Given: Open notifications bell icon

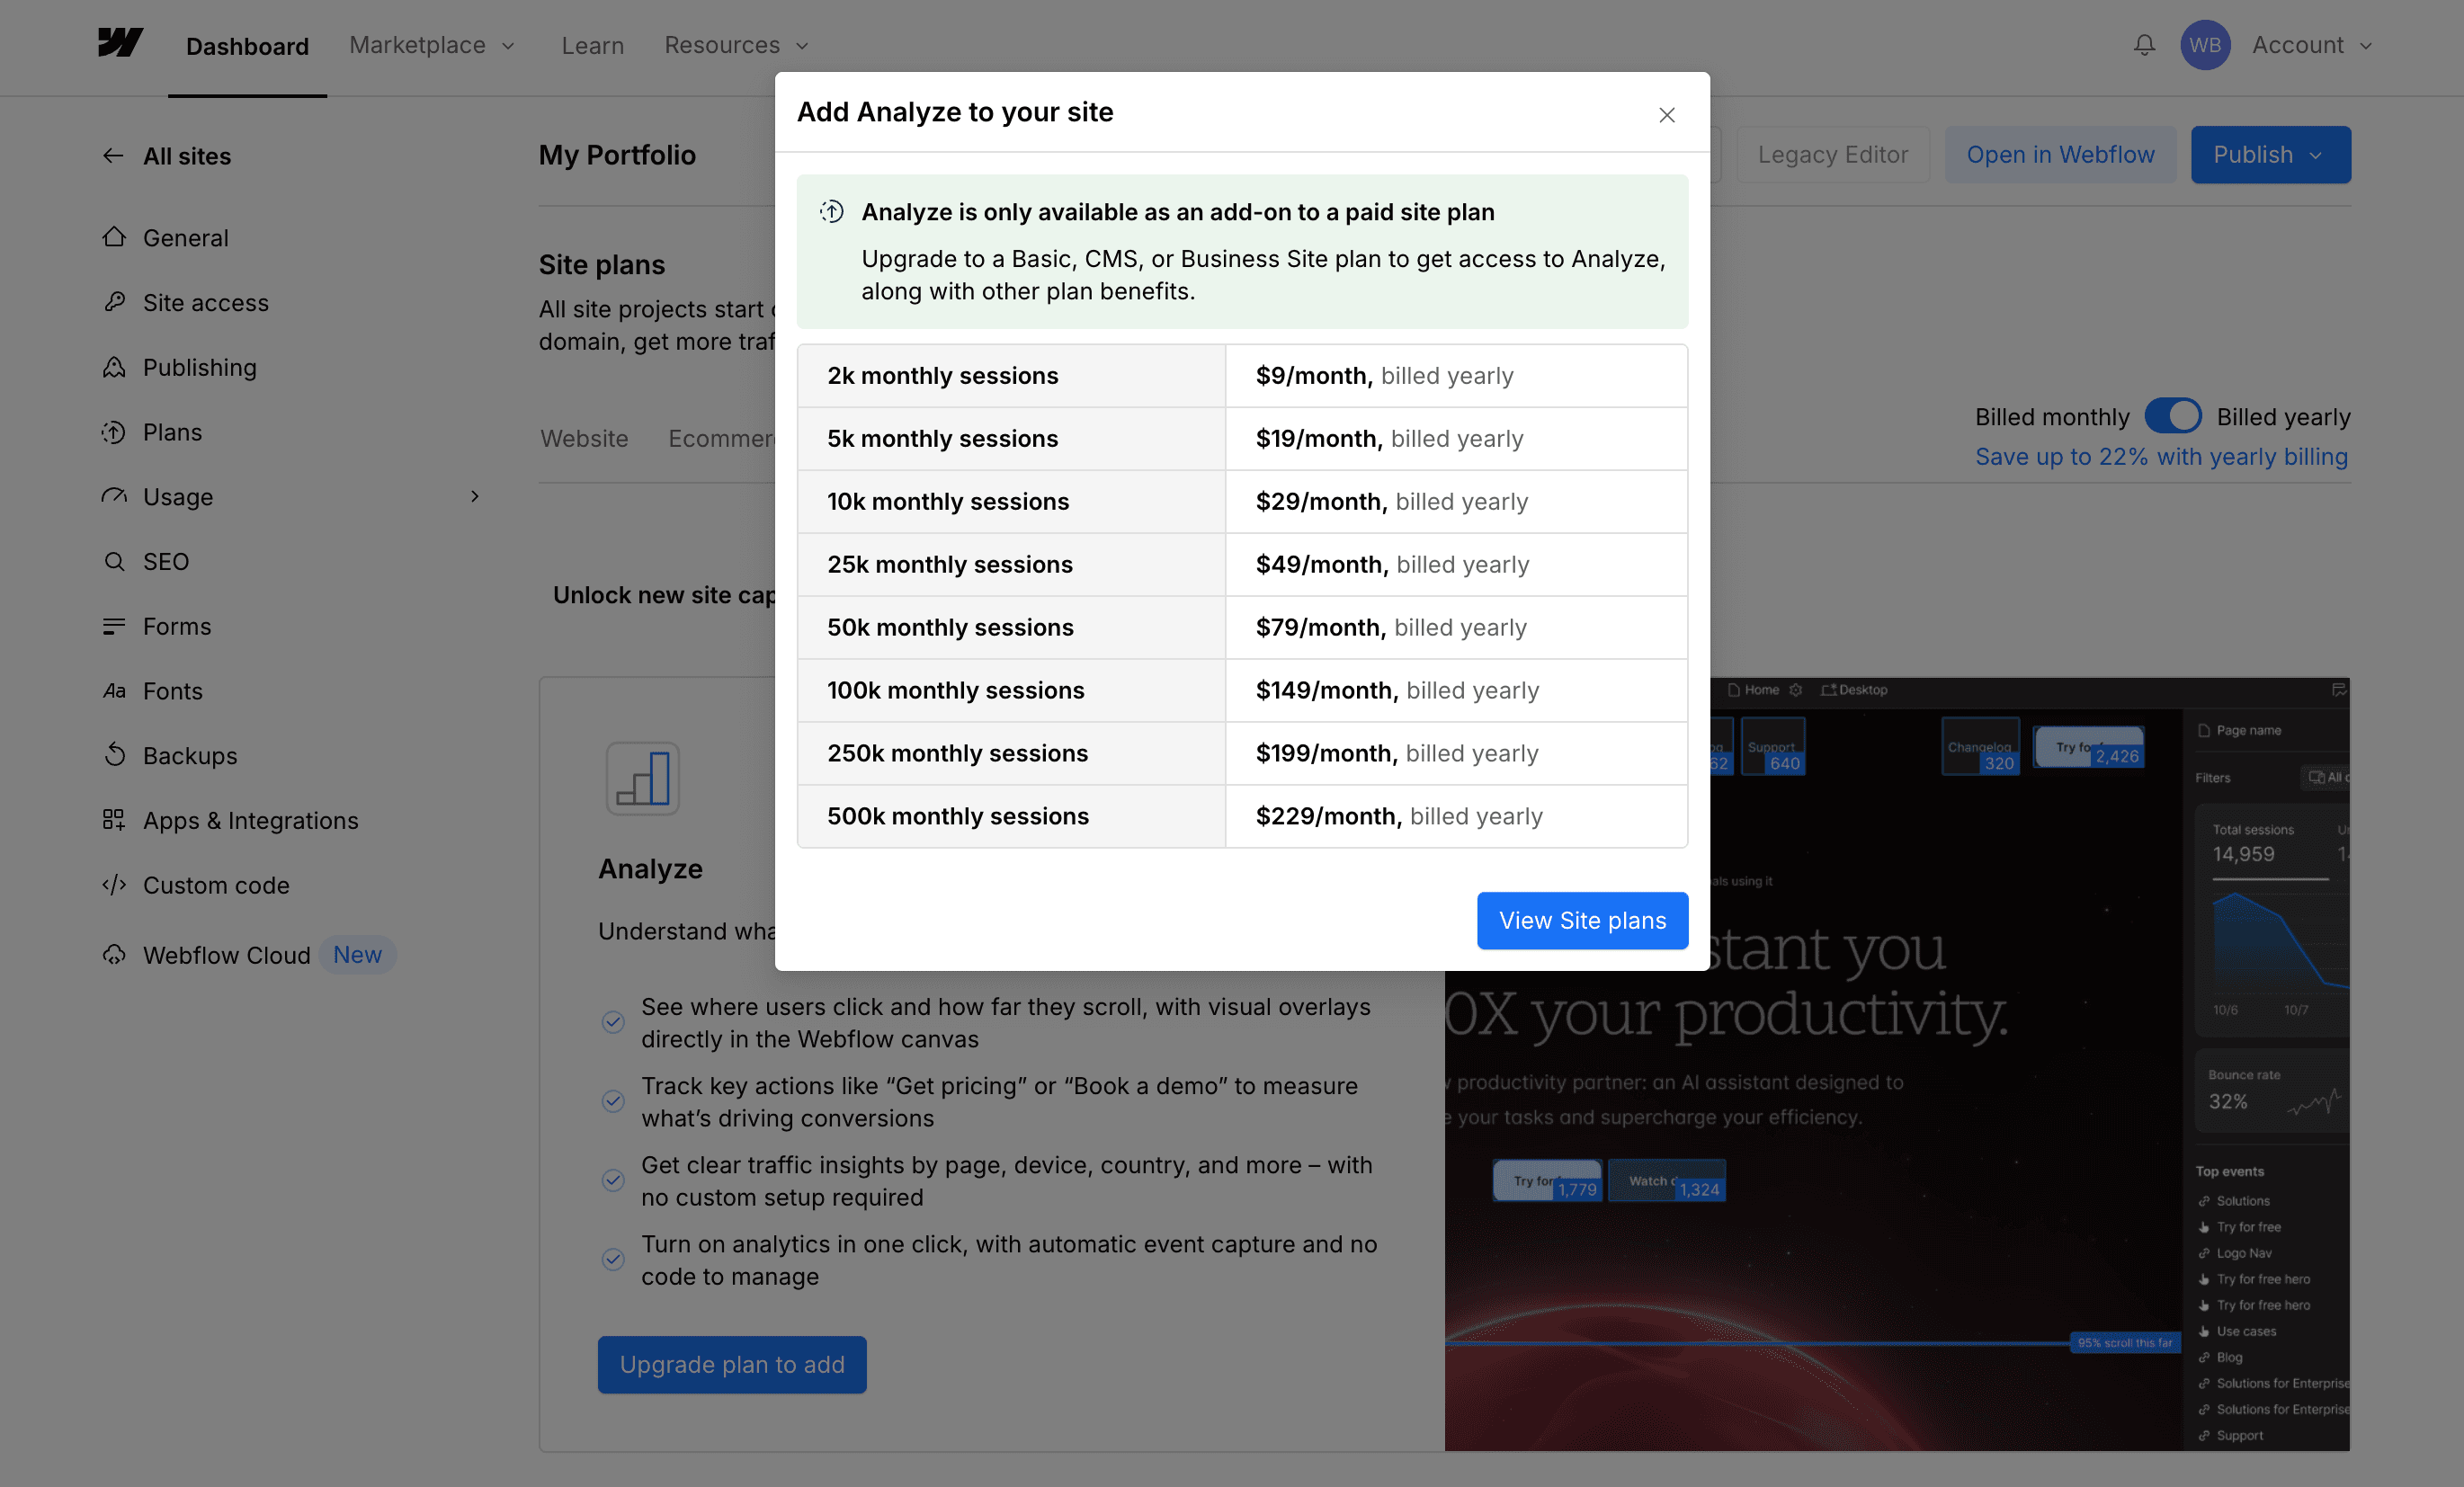Looking at the screenshot, I should coord(2144,45).
